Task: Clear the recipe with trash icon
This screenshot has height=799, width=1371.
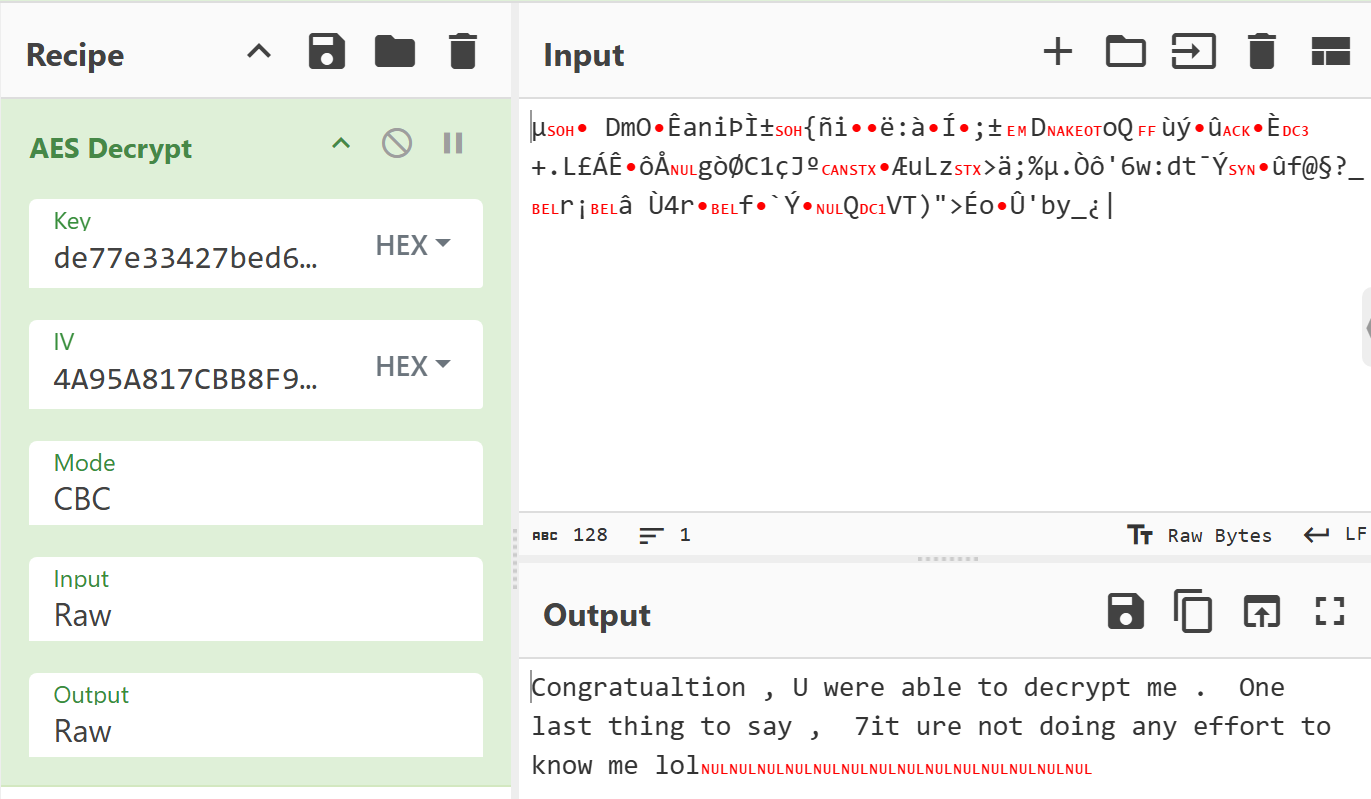Action: [x=462, y=52]
